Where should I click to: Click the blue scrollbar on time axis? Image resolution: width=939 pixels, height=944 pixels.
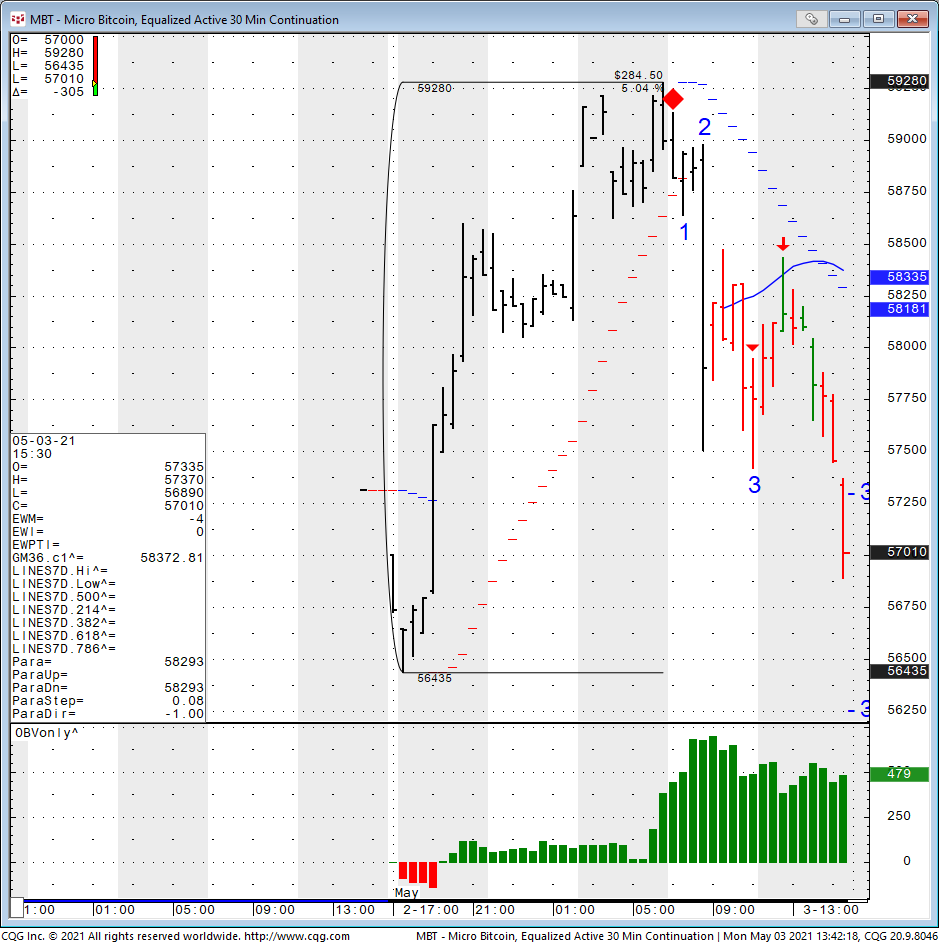200,900
